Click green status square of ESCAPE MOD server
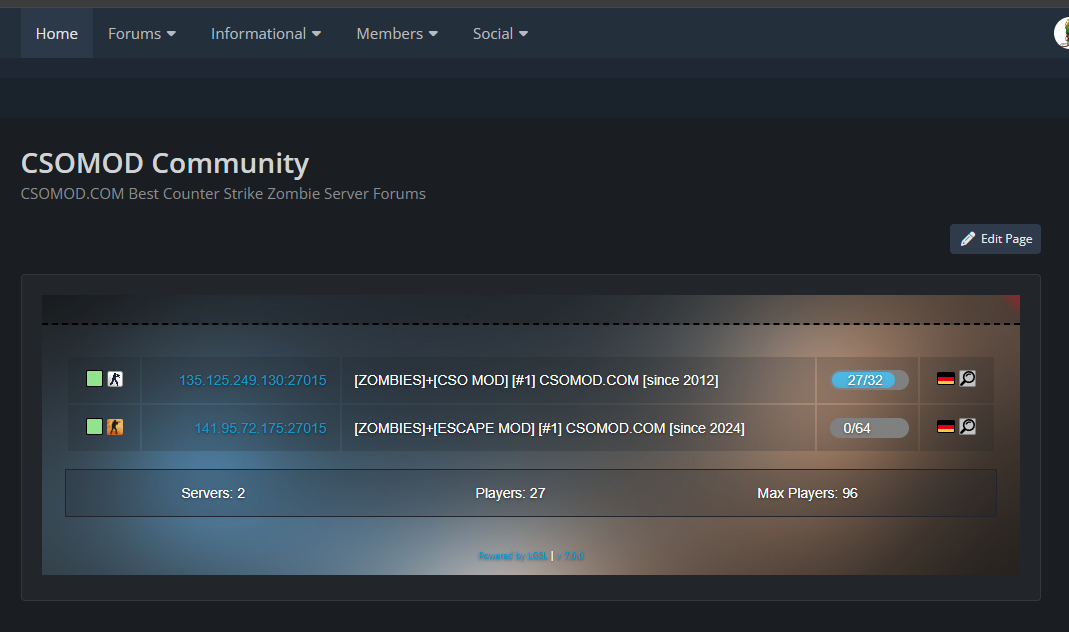Viewport: 1069px width, 632px height. (94, 427)
